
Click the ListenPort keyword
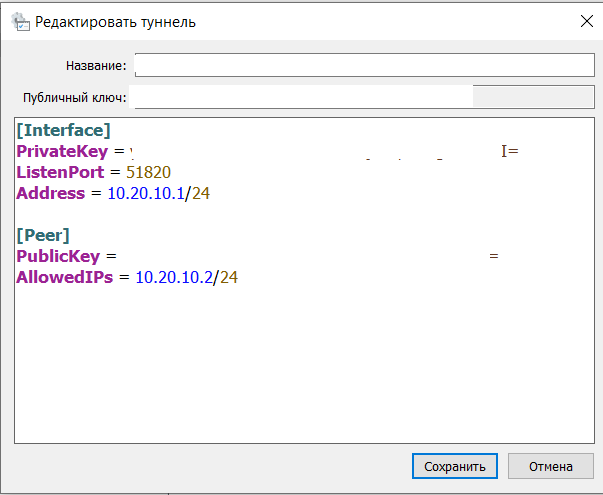click(60, 172)
